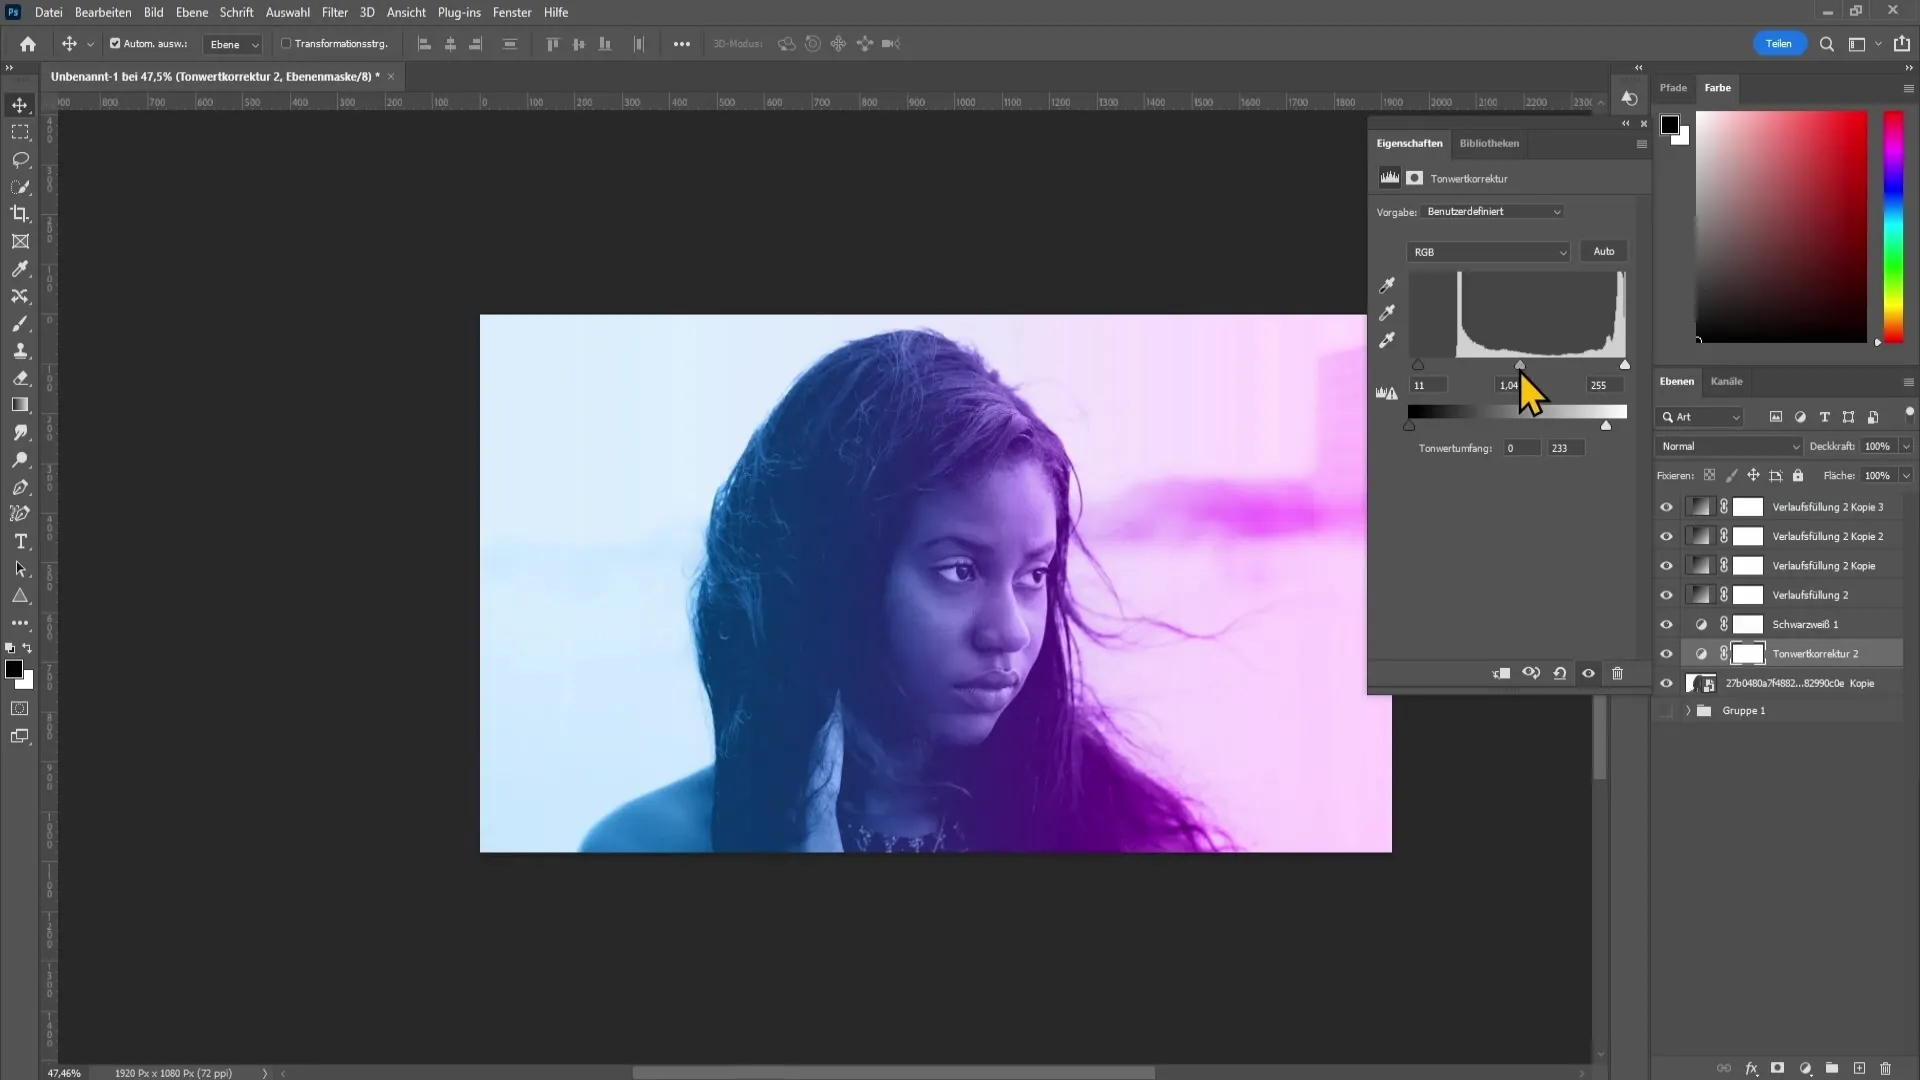The image size is (1920, 1080).
Task: Select the Pen tool
Action: pyautogui.click(x=20, y=487)
